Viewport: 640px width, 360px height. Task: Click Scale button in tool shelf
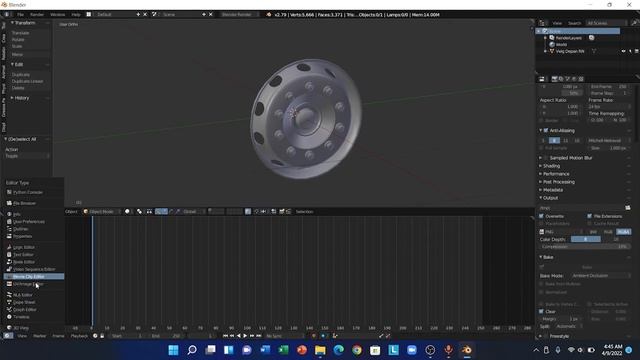pos(29,47)
